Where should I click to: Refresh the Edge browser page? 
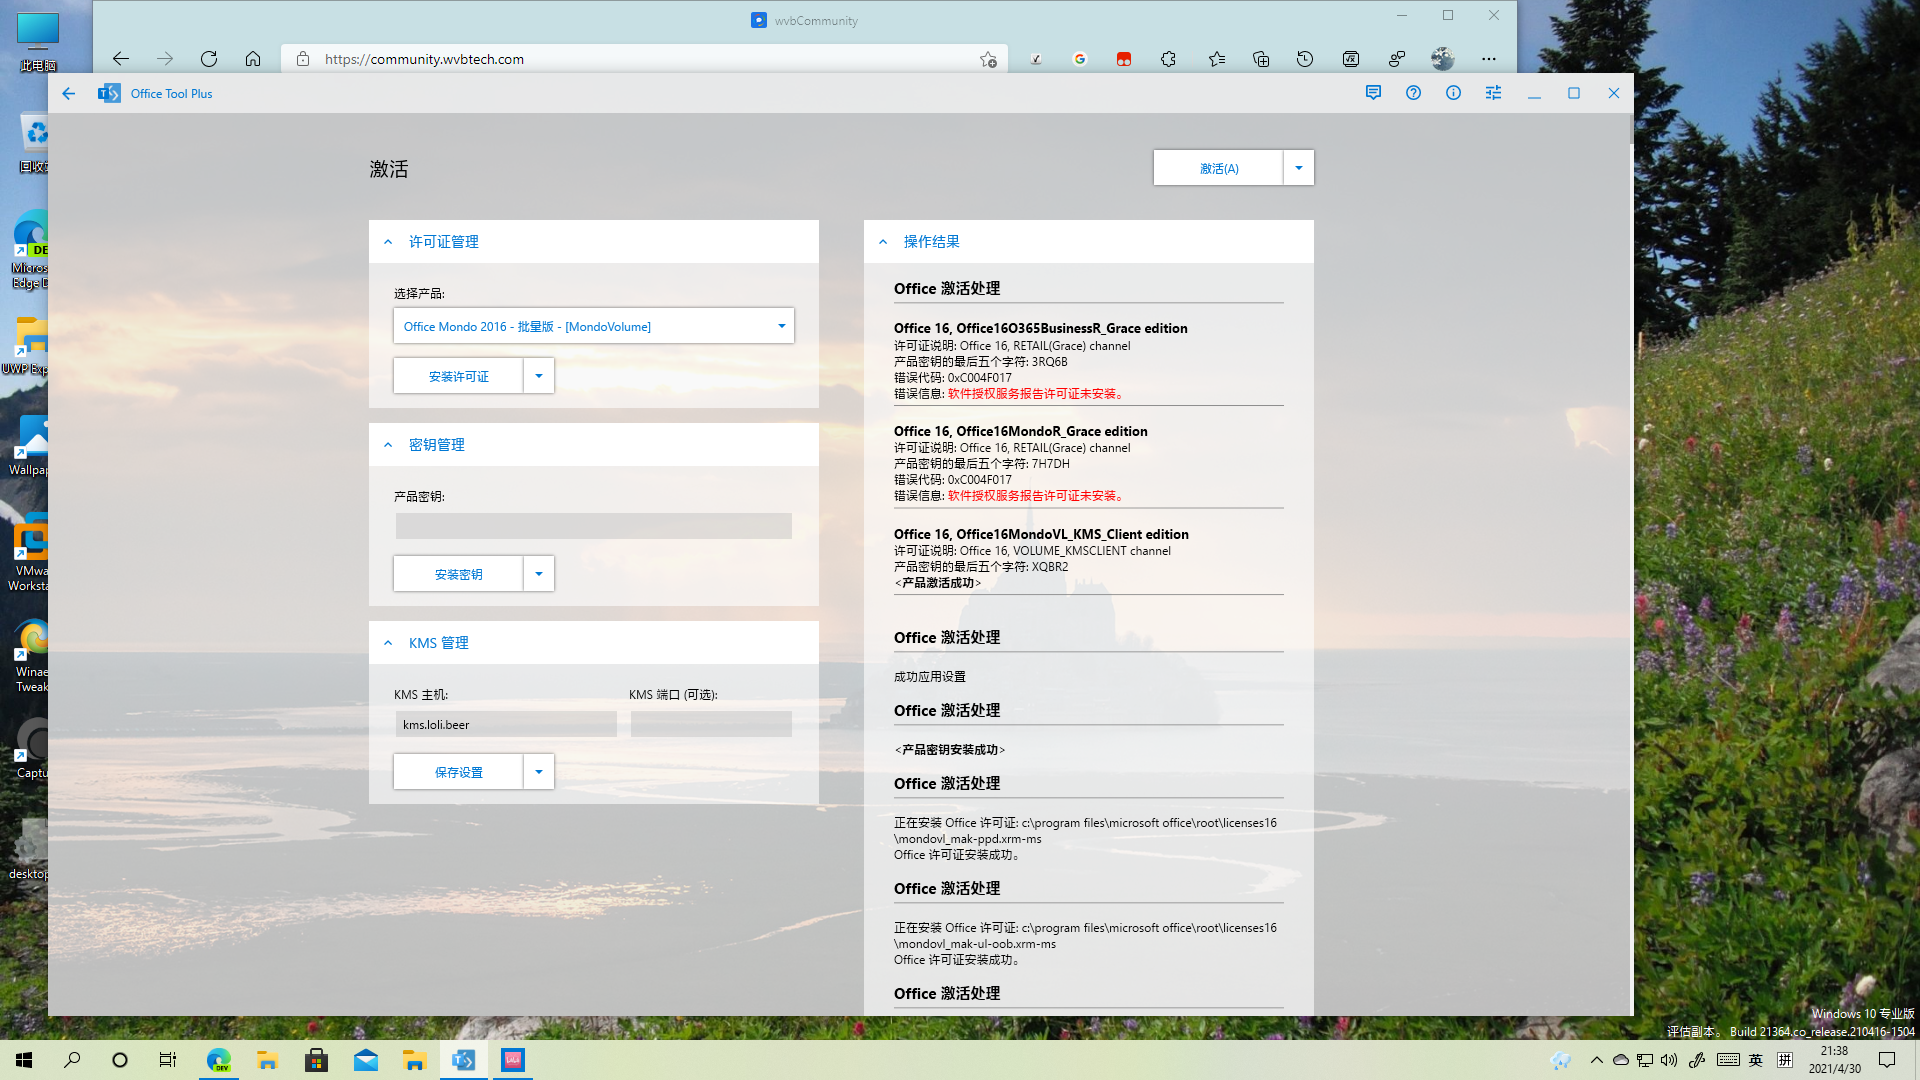[x=209, y=59]
